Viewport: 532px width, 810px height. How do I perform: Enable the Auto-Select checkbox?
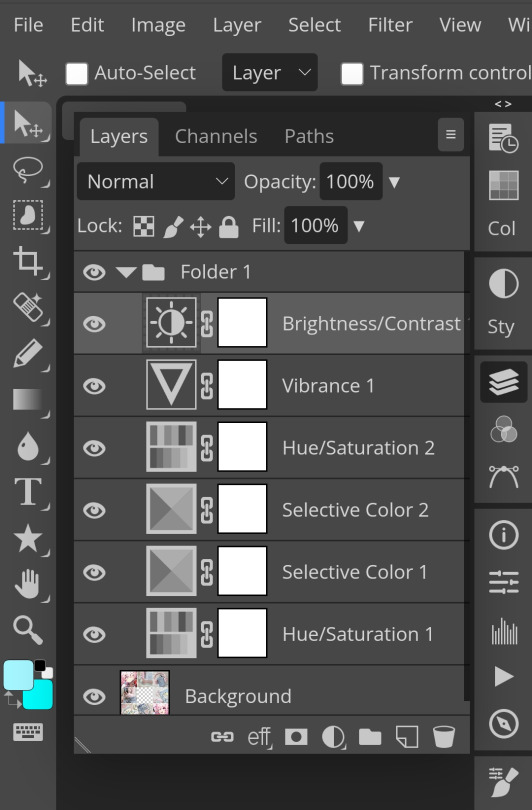coord(76,73)
